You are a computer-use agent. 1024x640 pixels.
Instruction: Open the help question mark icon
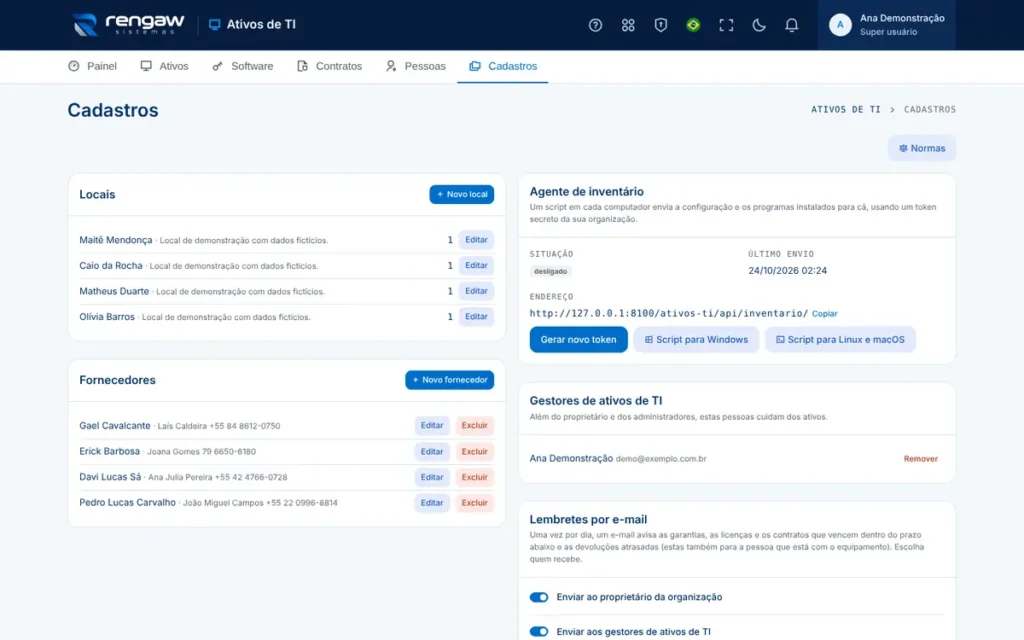coord(595,25)
